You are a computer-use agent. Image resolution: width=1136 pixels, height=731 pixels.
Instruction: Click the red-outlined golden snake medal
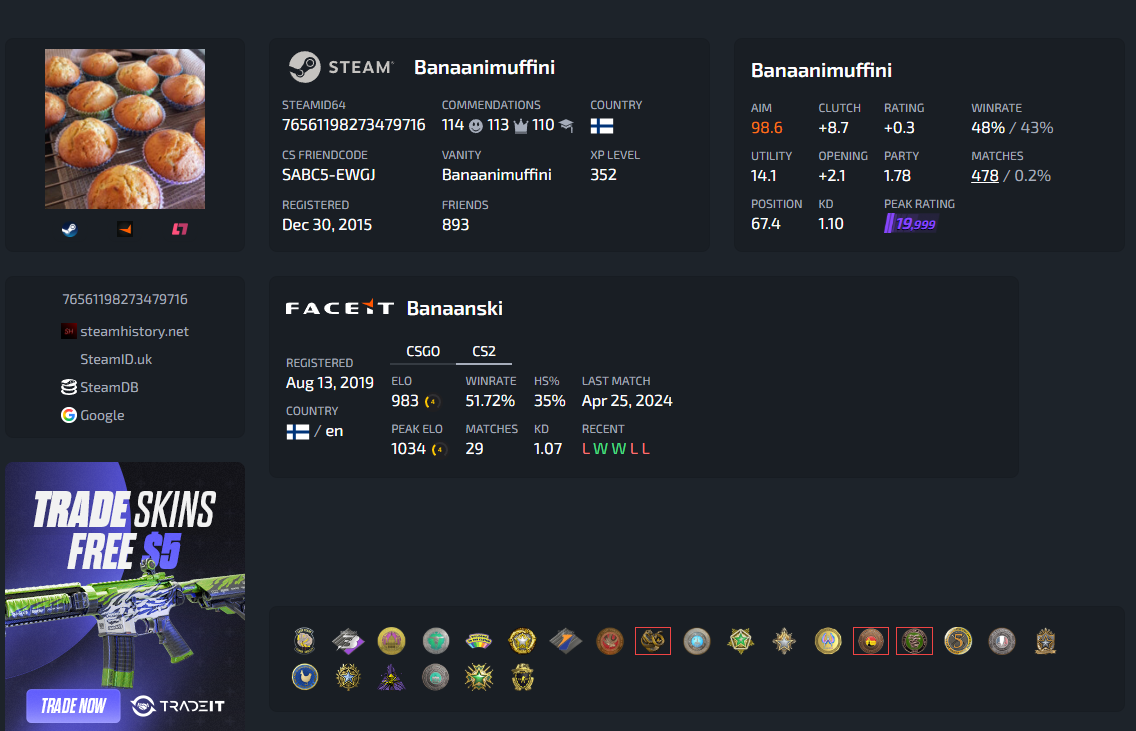(653, 641)
